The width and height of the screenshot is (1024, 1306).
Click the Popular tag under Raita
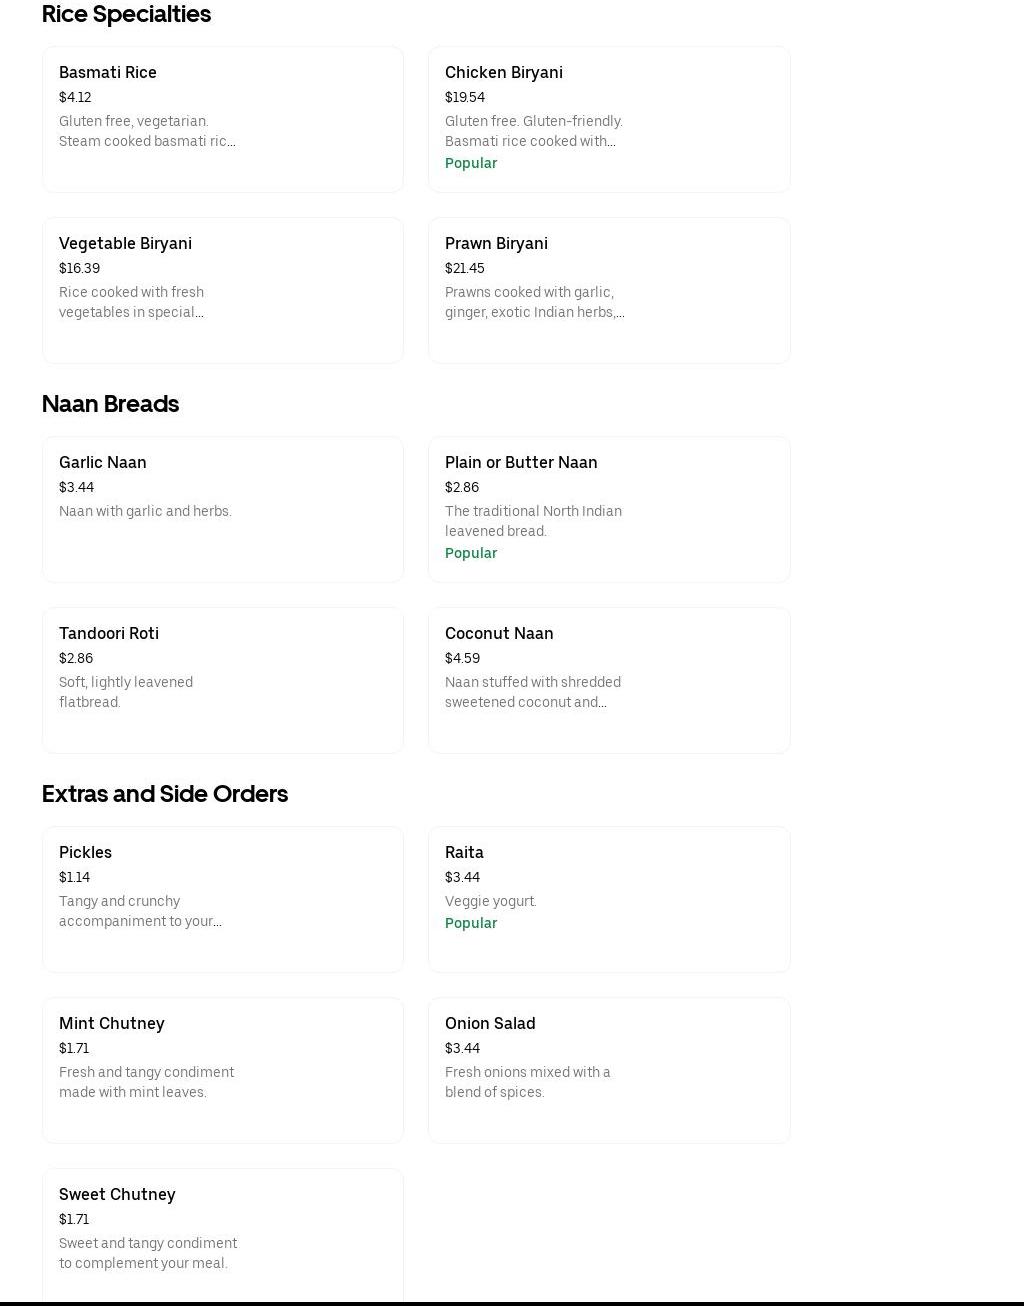[x=471, y=923]
